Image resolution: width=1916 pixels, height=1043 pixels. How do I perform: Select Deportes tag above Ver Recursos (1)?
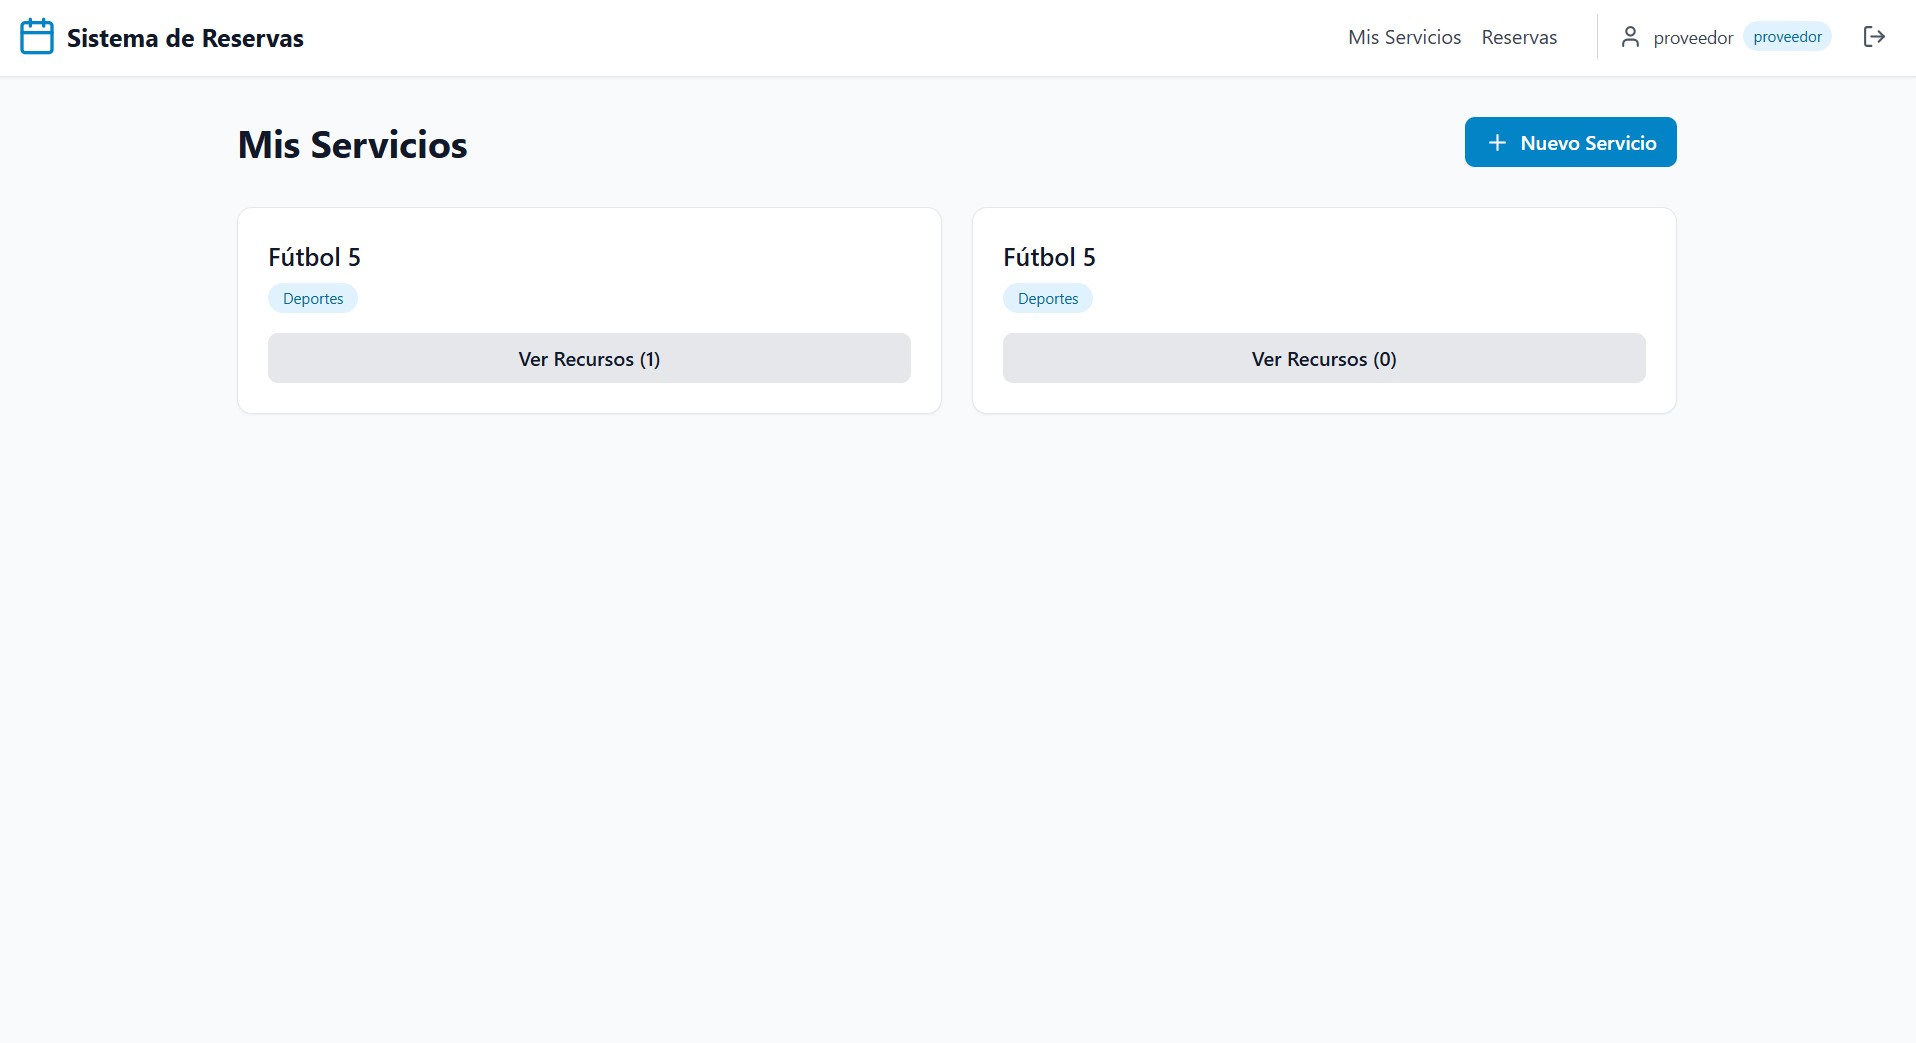coord(313,299)
